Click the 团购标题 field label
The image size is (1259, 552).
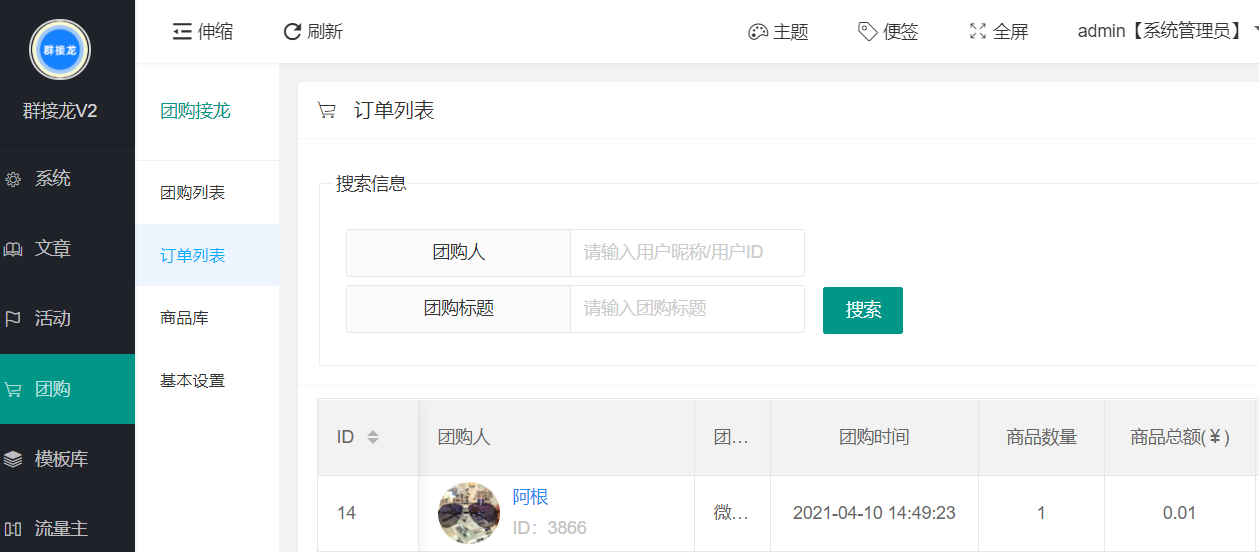tap(459, 309)
